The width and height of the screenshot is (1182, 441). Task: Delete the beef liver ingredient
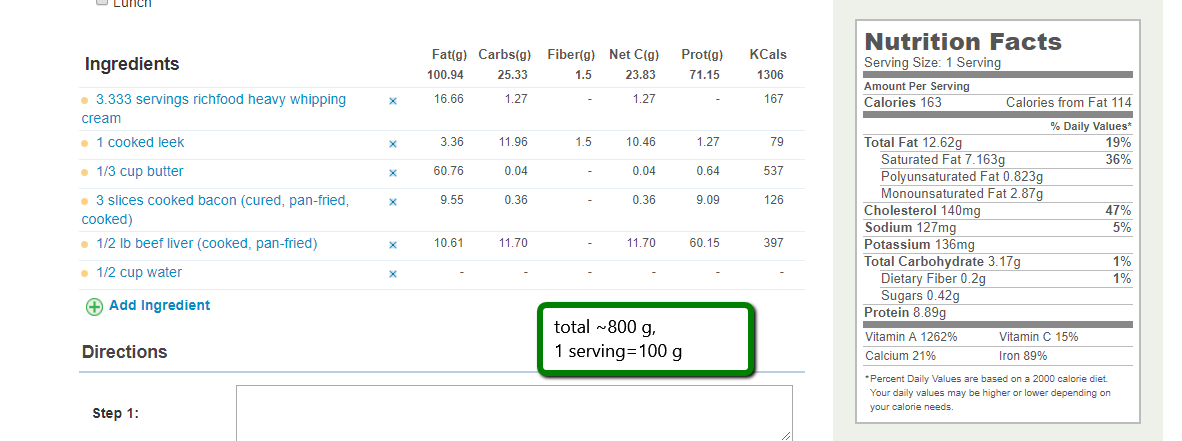393,245
